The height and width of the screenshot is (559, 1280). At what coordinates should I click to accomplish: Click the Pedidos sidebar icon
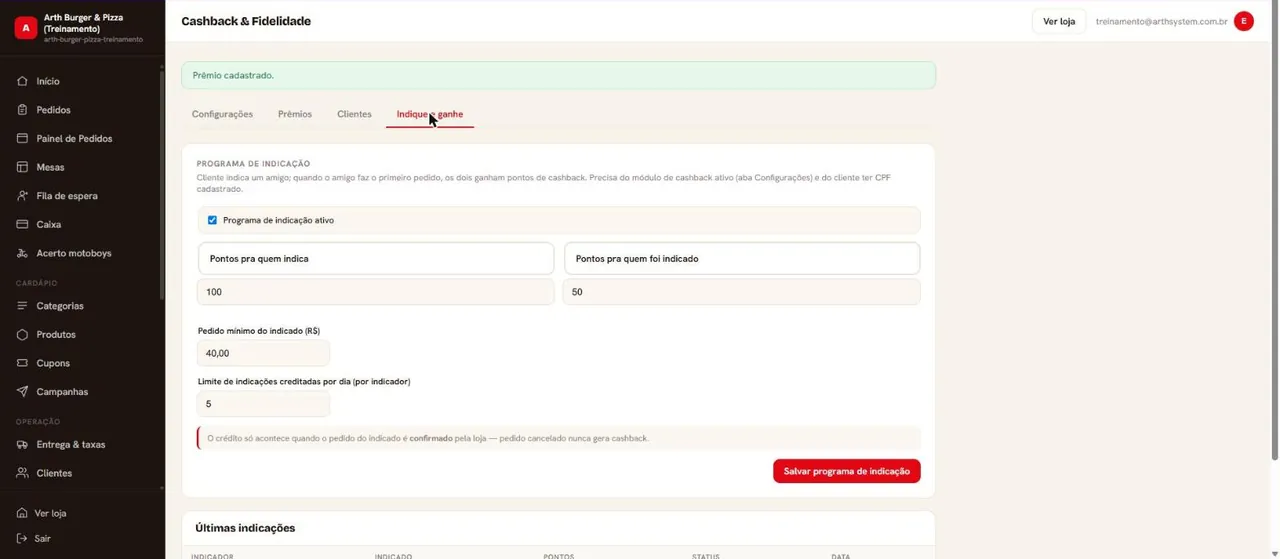(x=23, y=110)
